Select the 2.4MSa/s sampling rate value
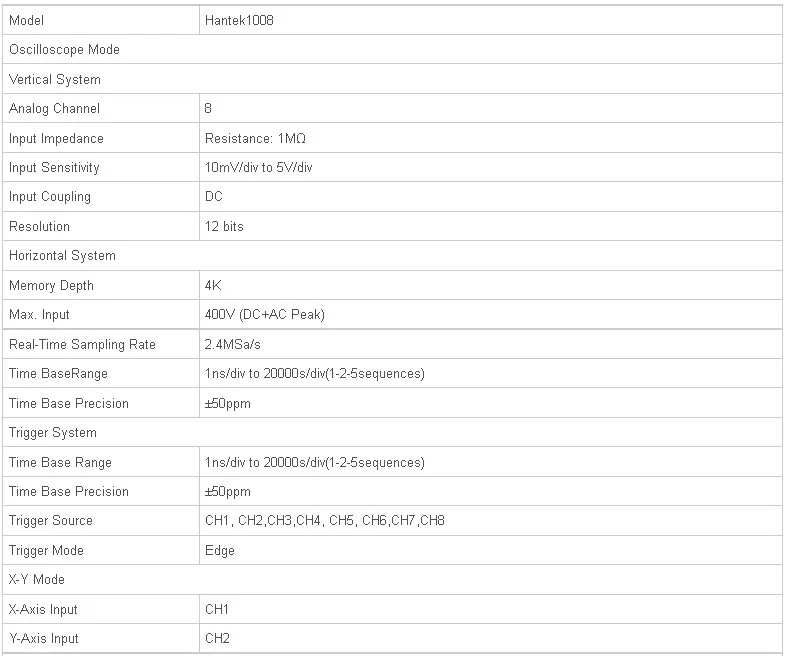Image resolution: width=786 pixels, height=656 pixels. click(233, 344)
